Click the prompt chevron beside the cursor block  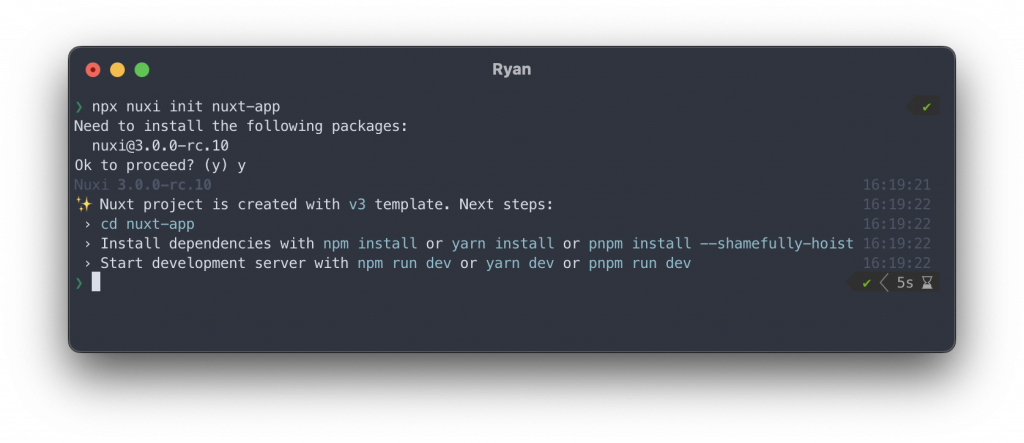[x=79, y=283]
